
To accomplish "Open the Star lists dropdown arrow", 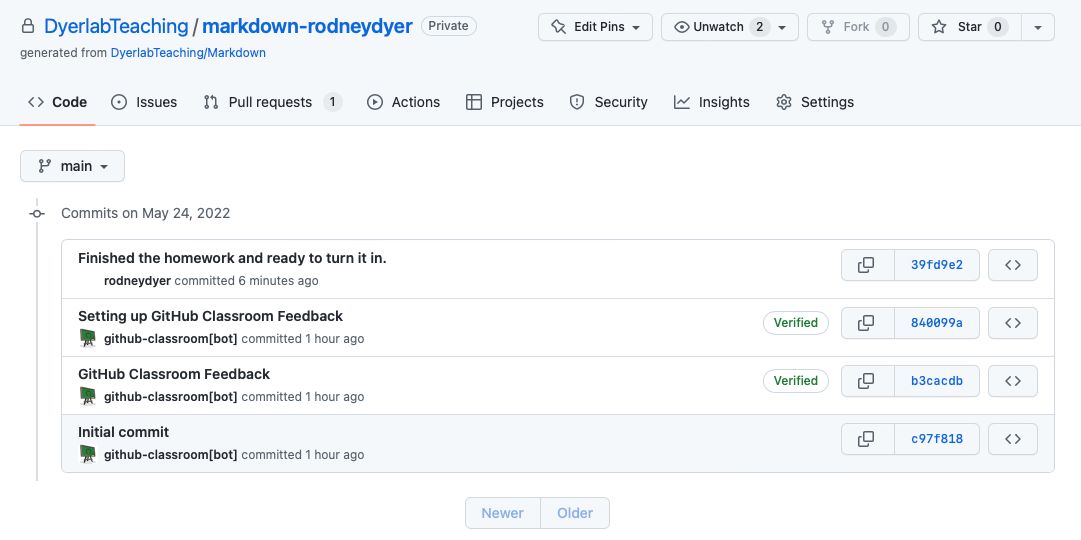I will (x=1038, y=27).
